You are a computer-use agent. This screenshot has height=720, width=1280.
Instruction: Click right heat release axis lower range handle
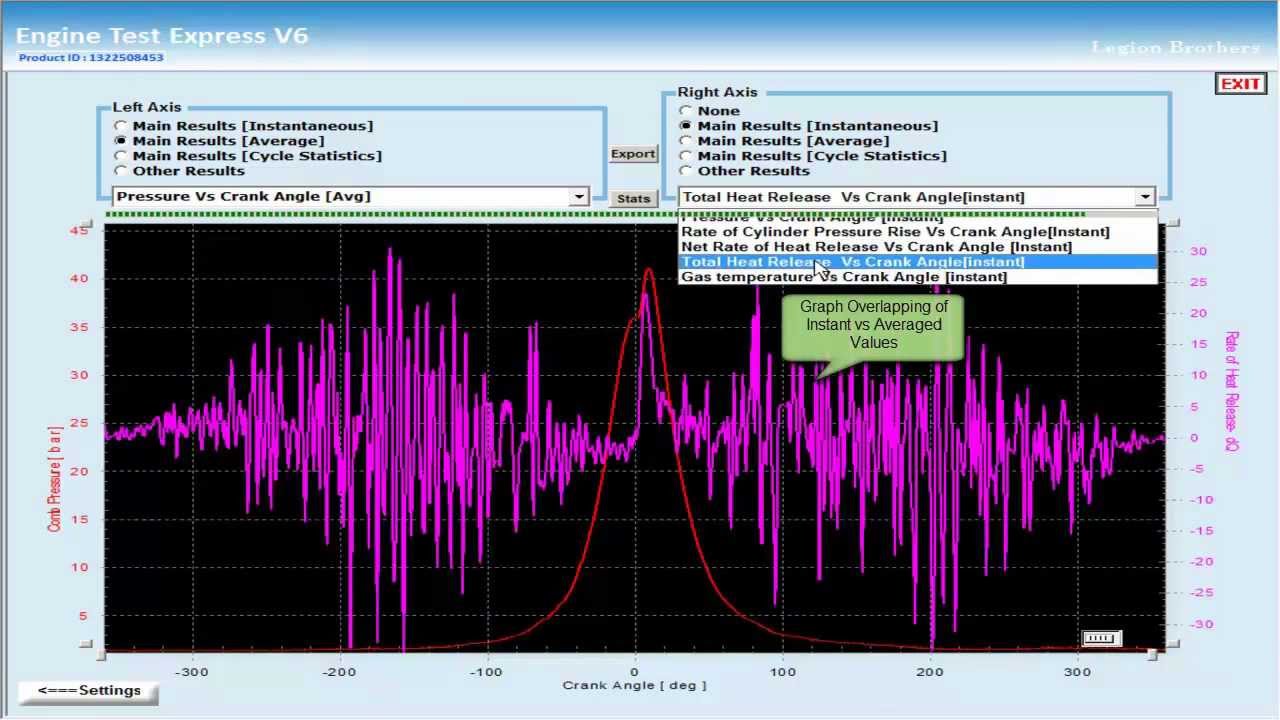pyautogui.click(x=1172, y=645)
